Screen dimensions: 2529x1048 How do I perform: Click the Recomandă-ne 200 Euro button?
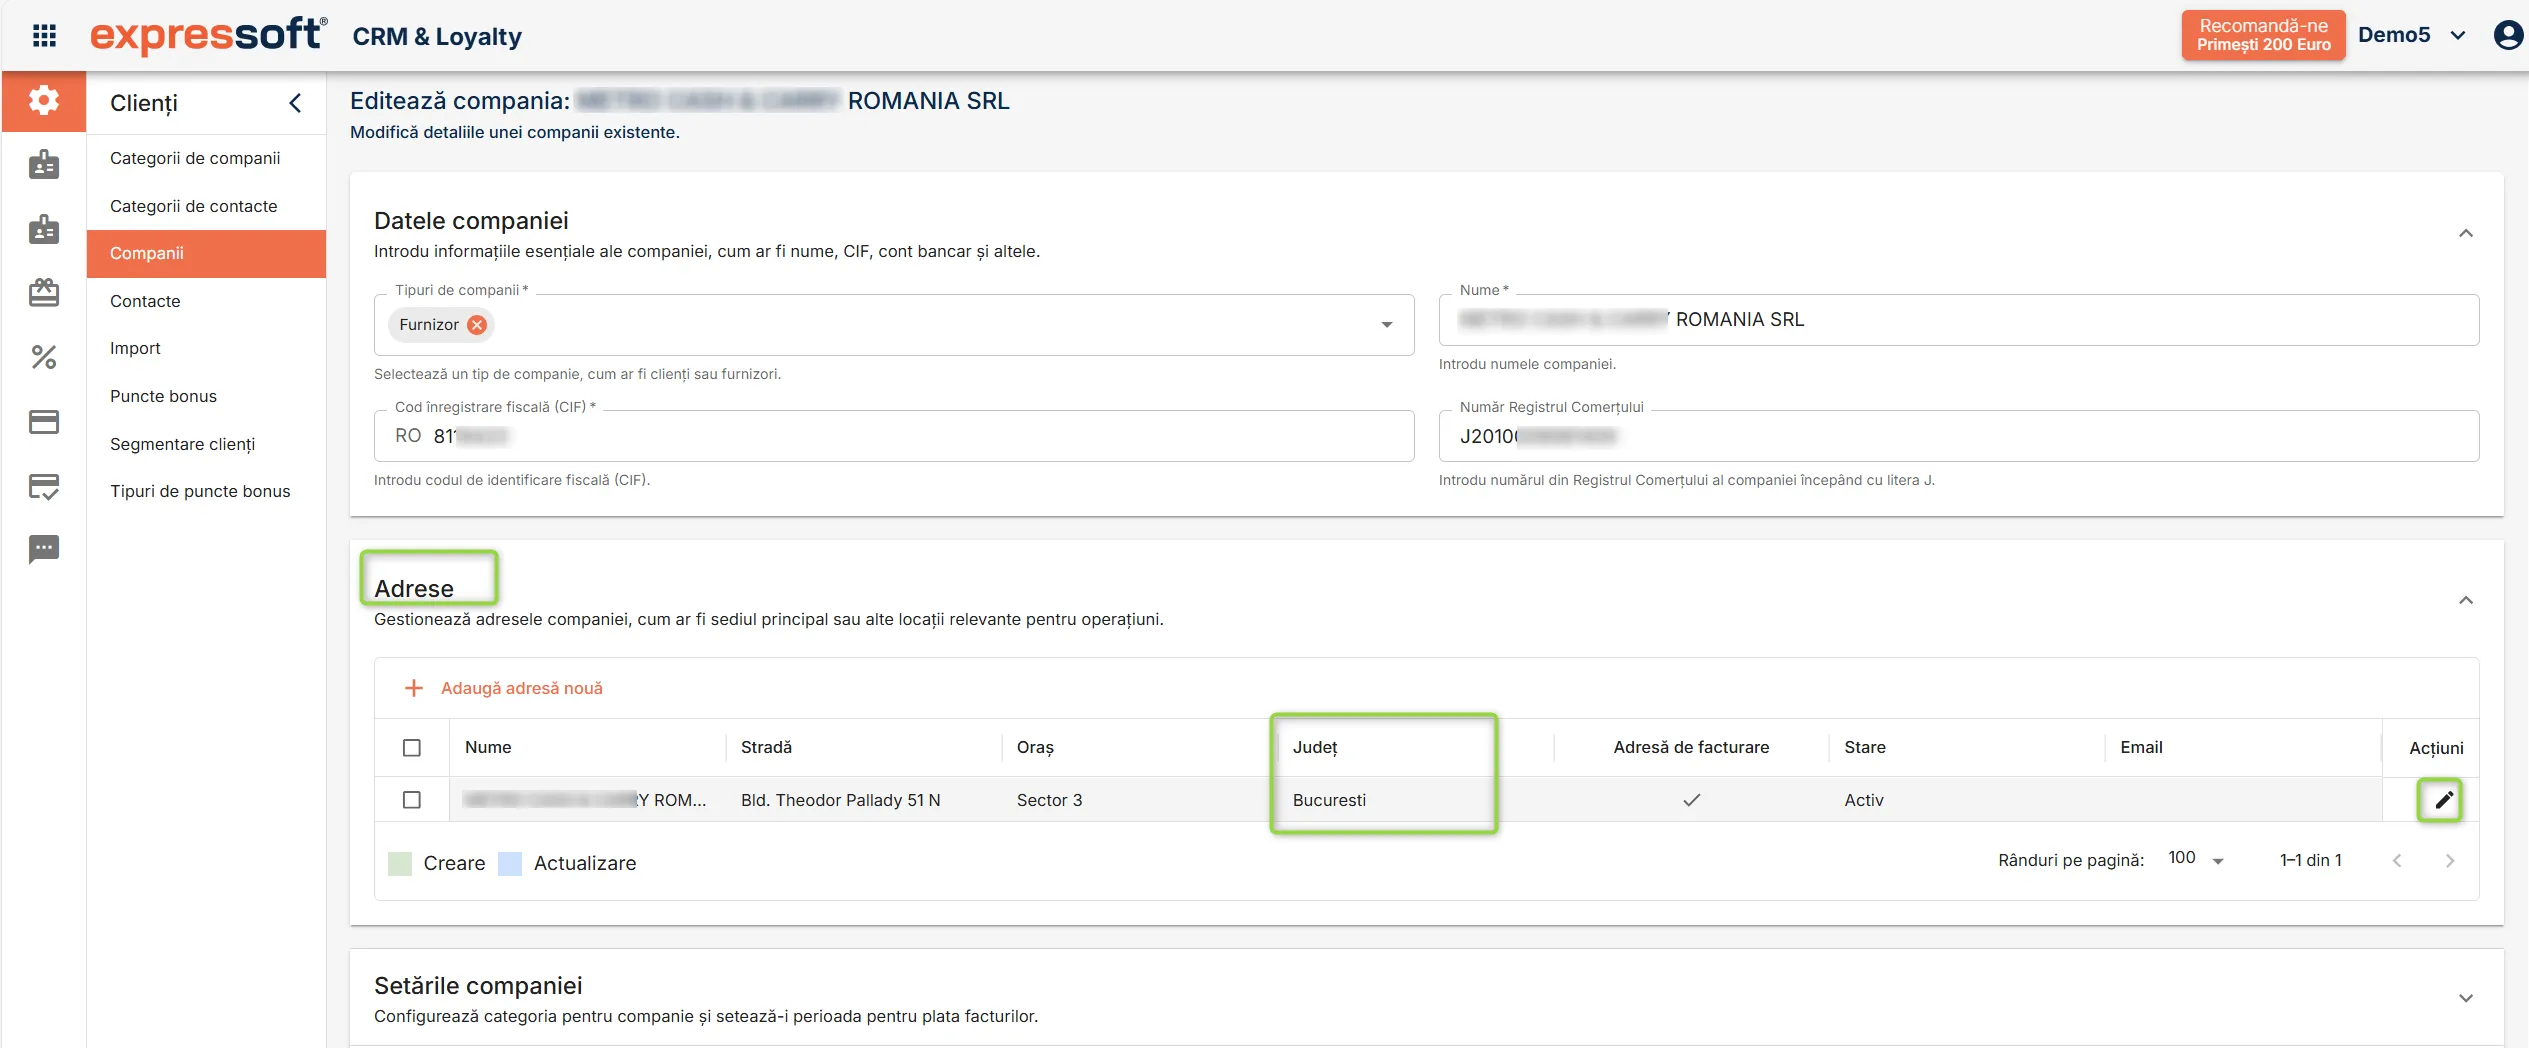(x=2263, y=35)
